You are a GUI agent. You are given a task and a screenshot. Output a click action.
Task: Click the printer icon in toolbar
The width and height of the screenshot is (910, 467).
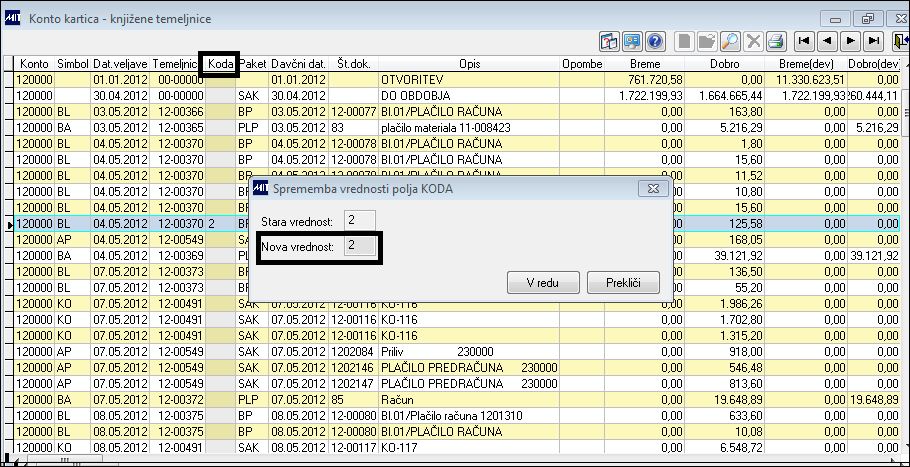point(776,41)
